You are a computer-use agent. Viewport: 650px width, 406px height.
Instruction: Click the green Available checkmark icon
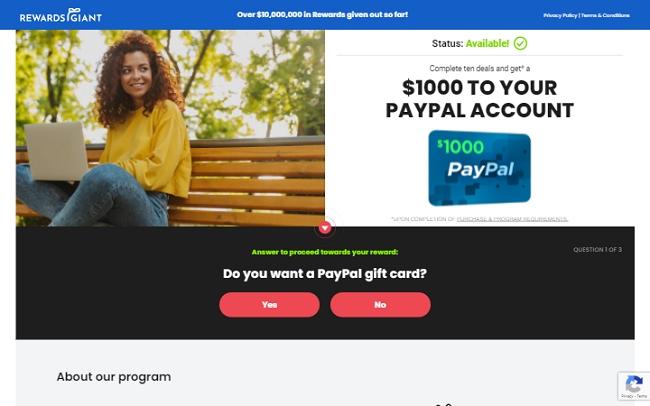[x=520, y=43]
